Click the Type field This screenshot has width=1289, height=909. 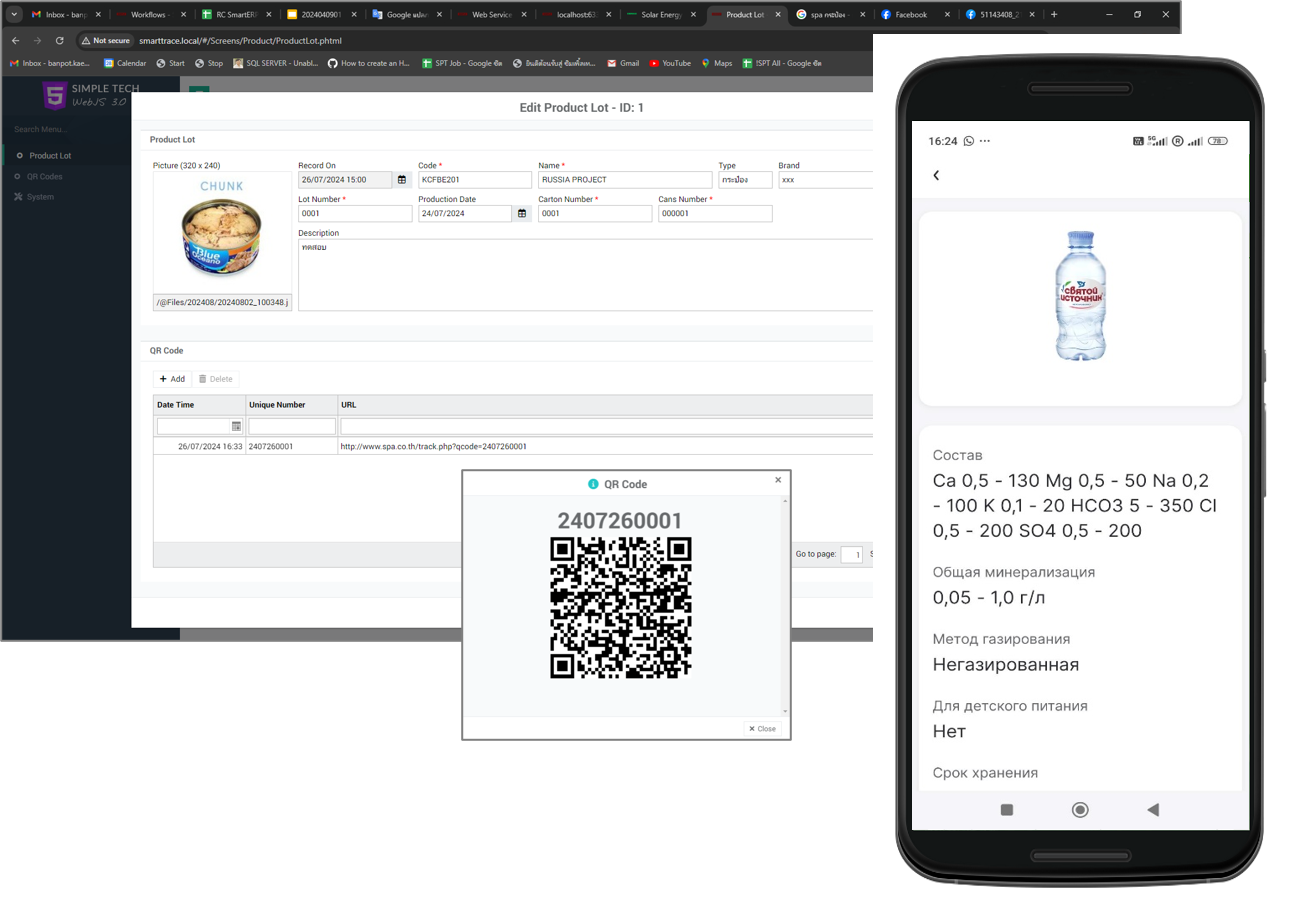(x=745, y=180)
